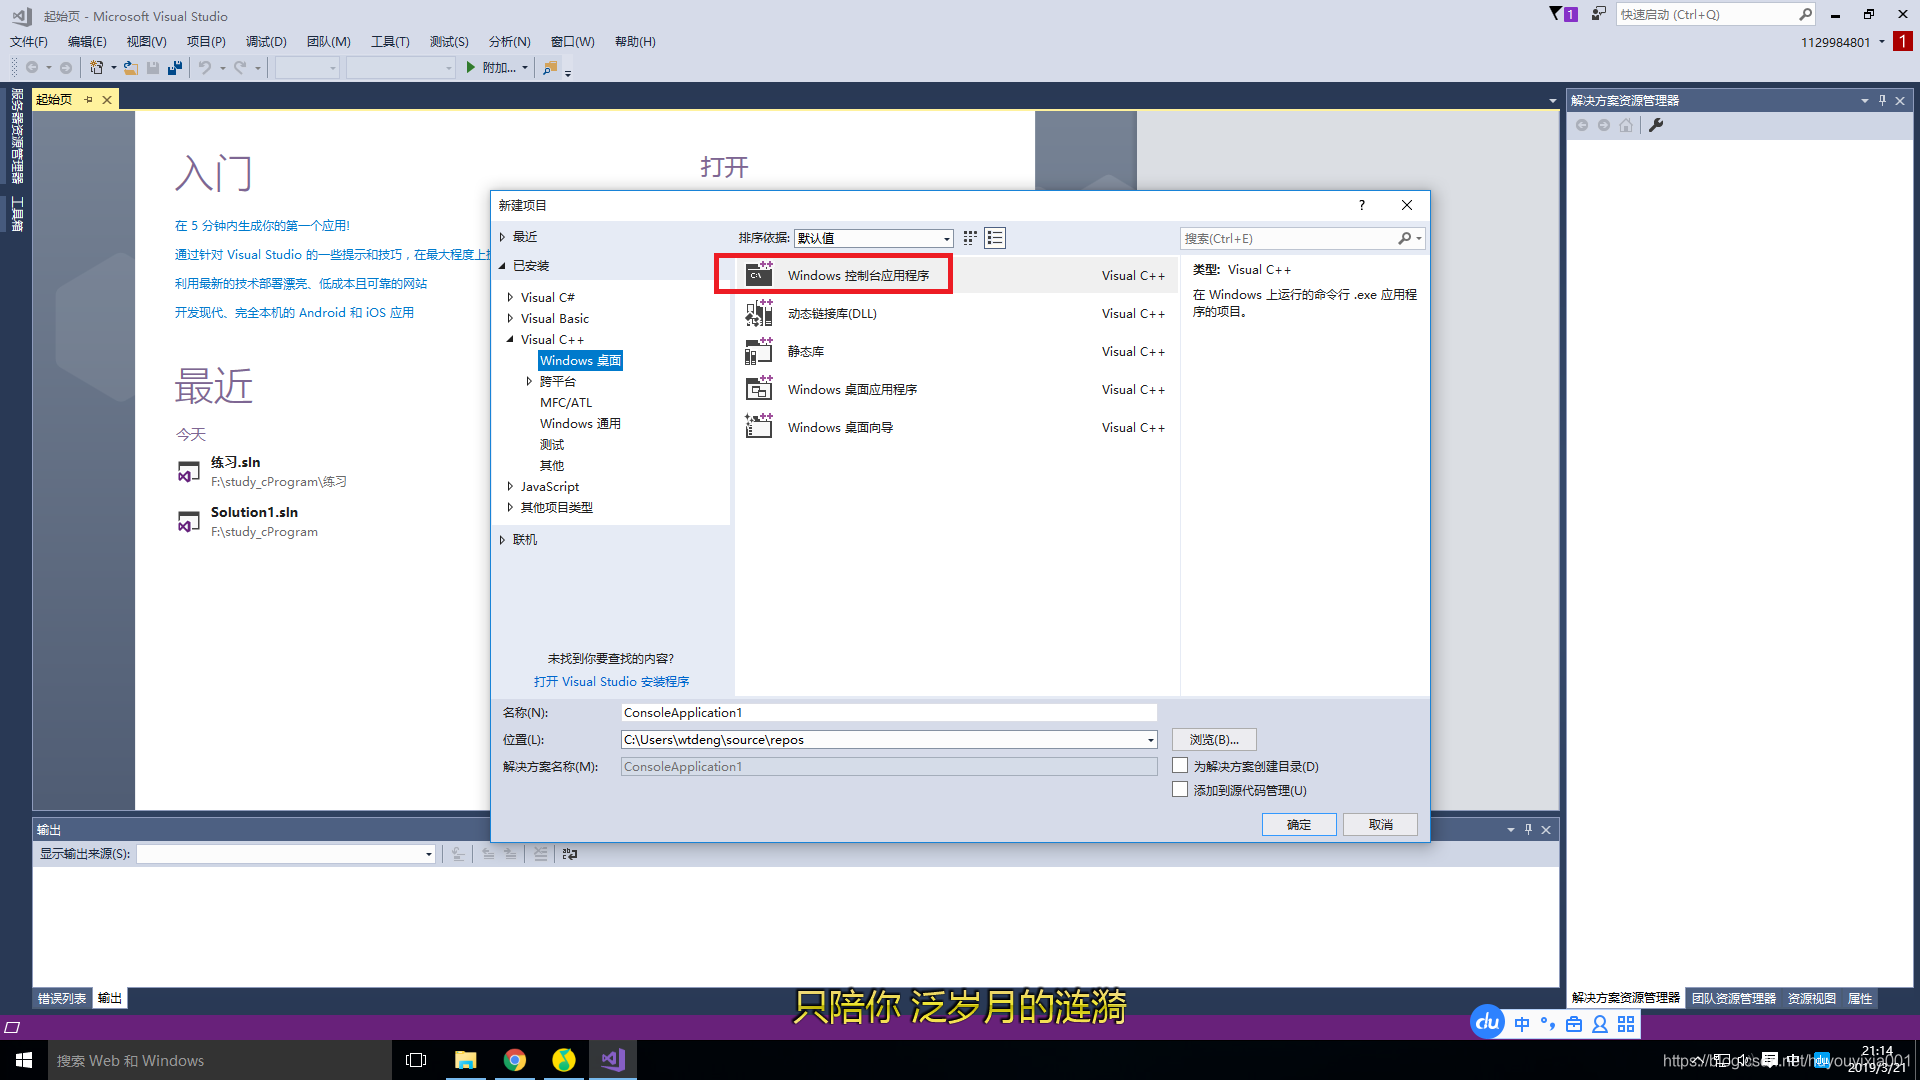Open the 显示输出来源 dropdown

pyautogui.click(x=429, y=854)
